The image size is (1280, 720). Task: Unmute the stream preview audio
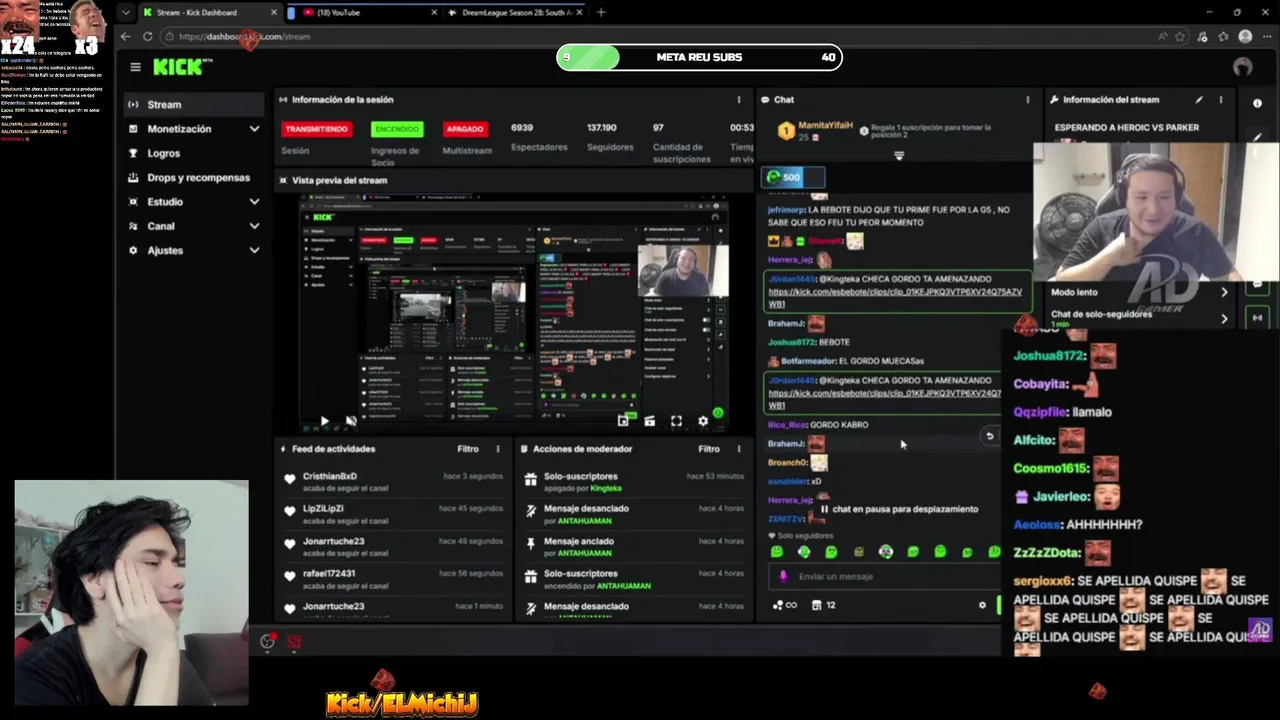[350, 421]
